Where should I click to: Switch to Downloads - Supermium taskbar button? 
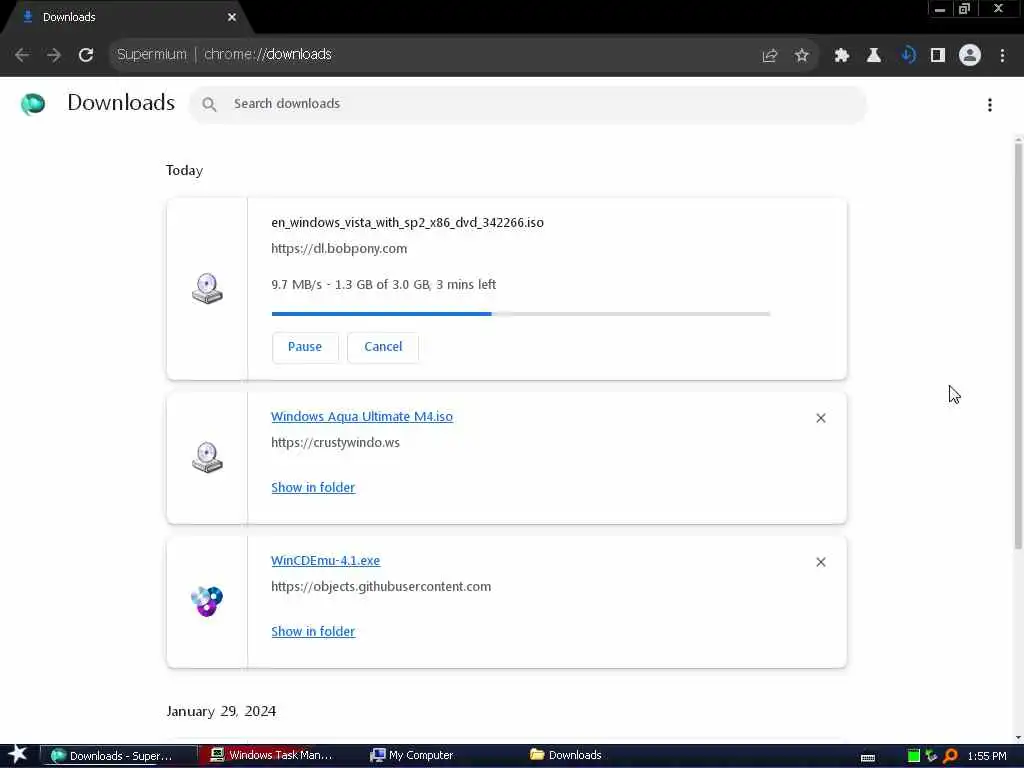pos(121,756)
